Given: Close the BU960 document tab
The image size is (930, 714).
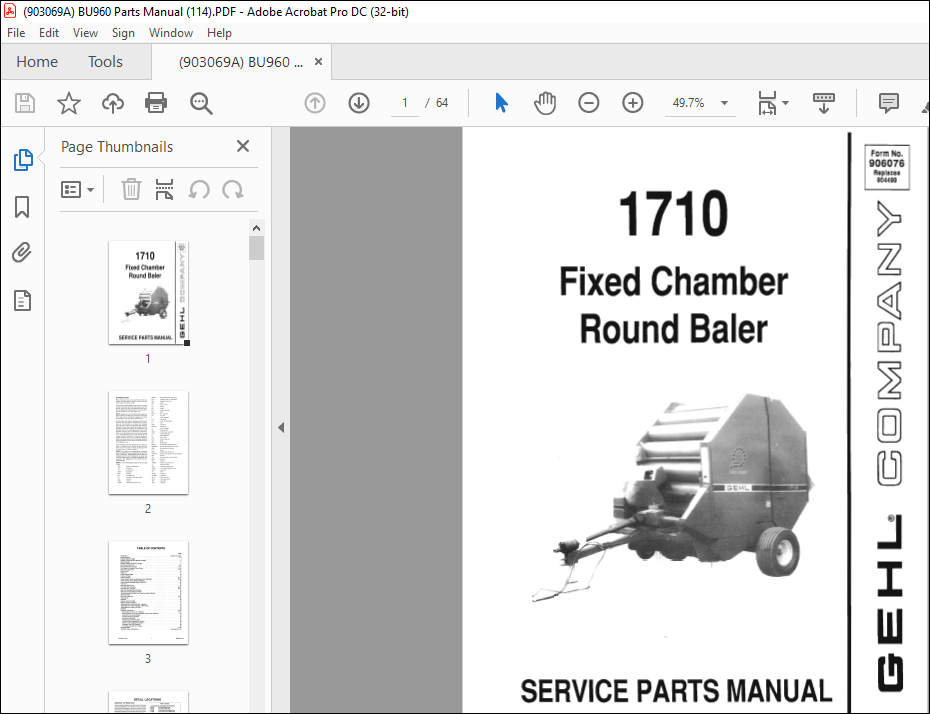Looking at the screenshot, I should tap(319, 62).
